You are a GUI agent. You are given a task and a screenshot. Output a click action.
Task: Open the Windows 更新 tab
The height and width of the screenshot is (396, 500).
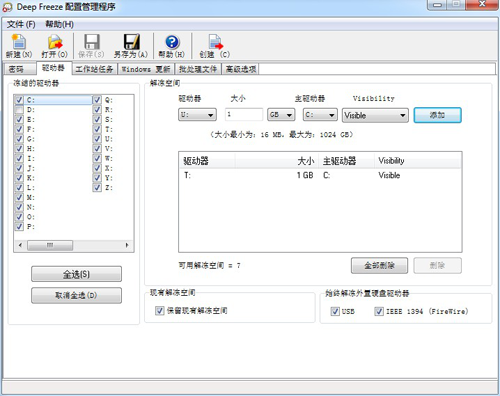click(x=146, y=69)
